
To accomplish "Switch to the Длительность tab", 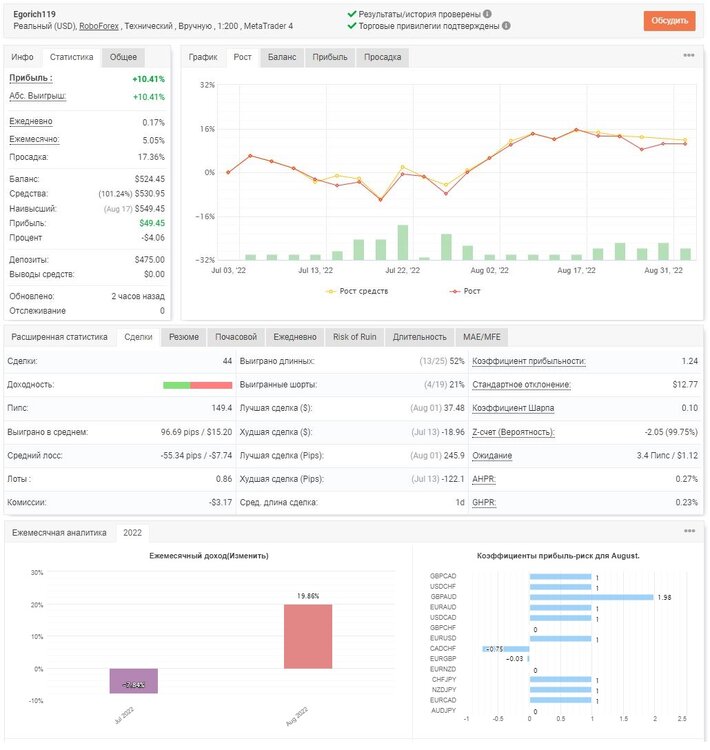I will [x=420, y=337].
